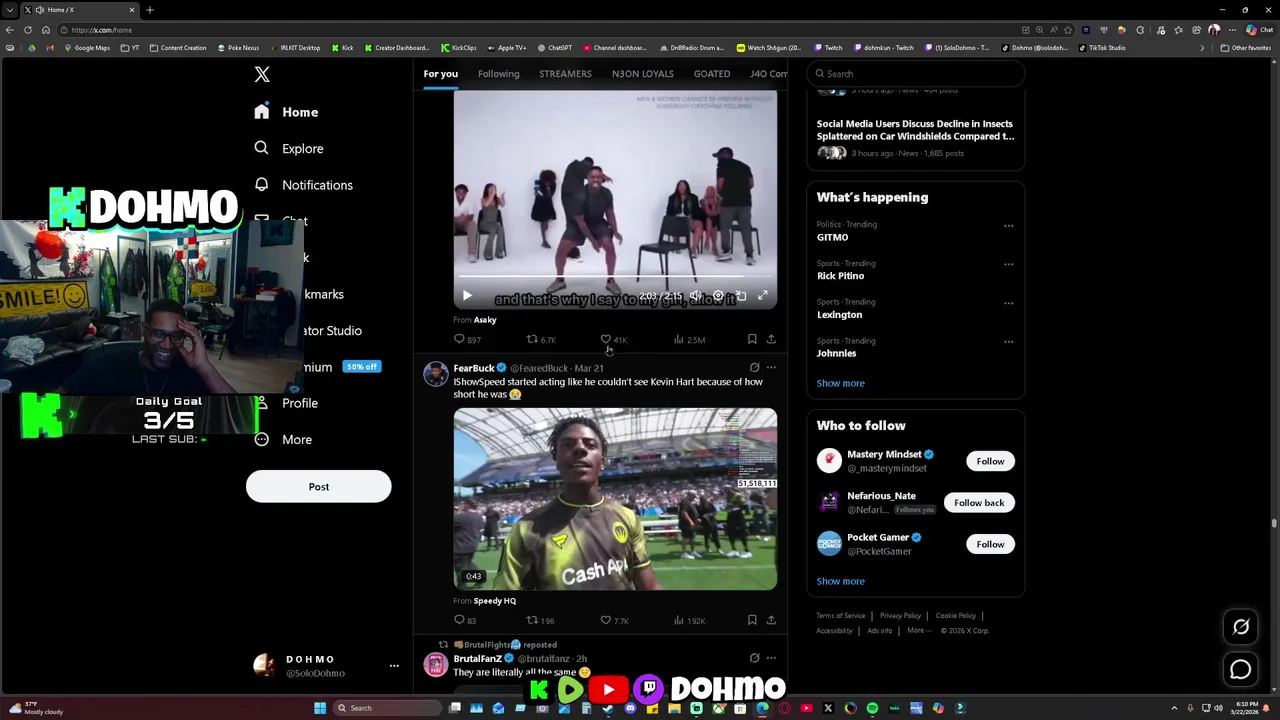The image size is (1280, 720).
Task: Open the Twitch bookmark
Action: point(828,48)
